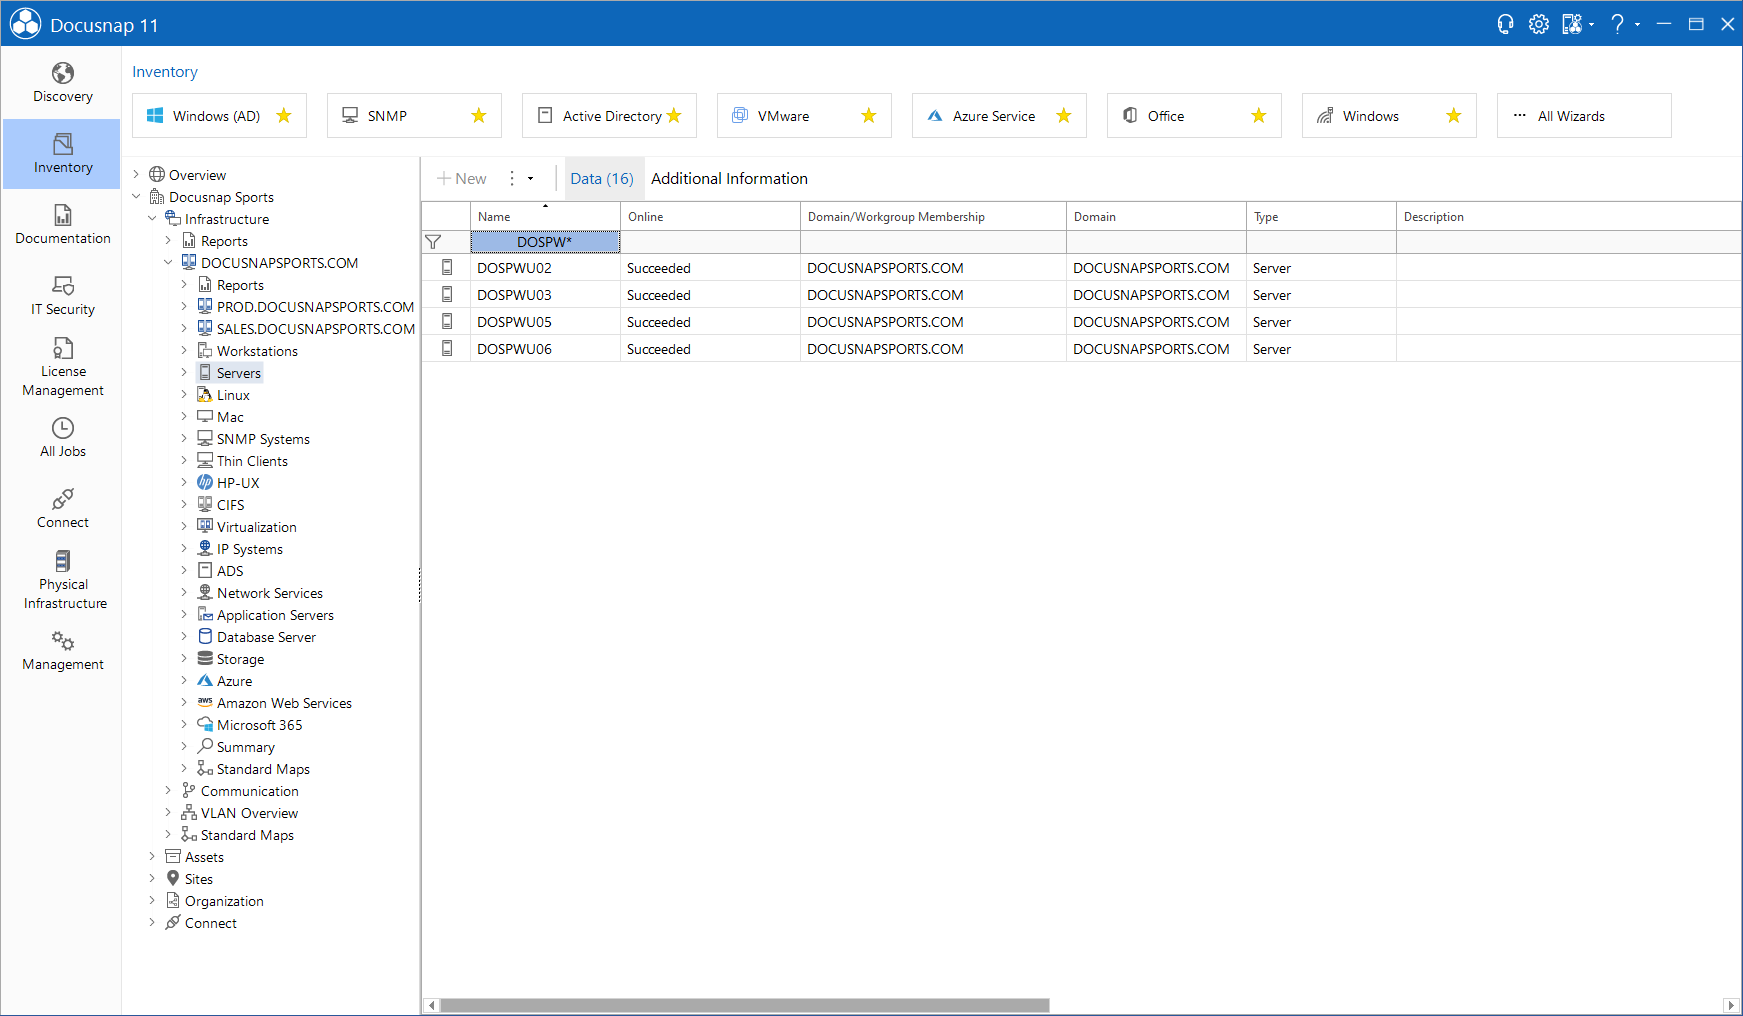
Task: Open settings gear in title bar
Action: pos(1539,24)
